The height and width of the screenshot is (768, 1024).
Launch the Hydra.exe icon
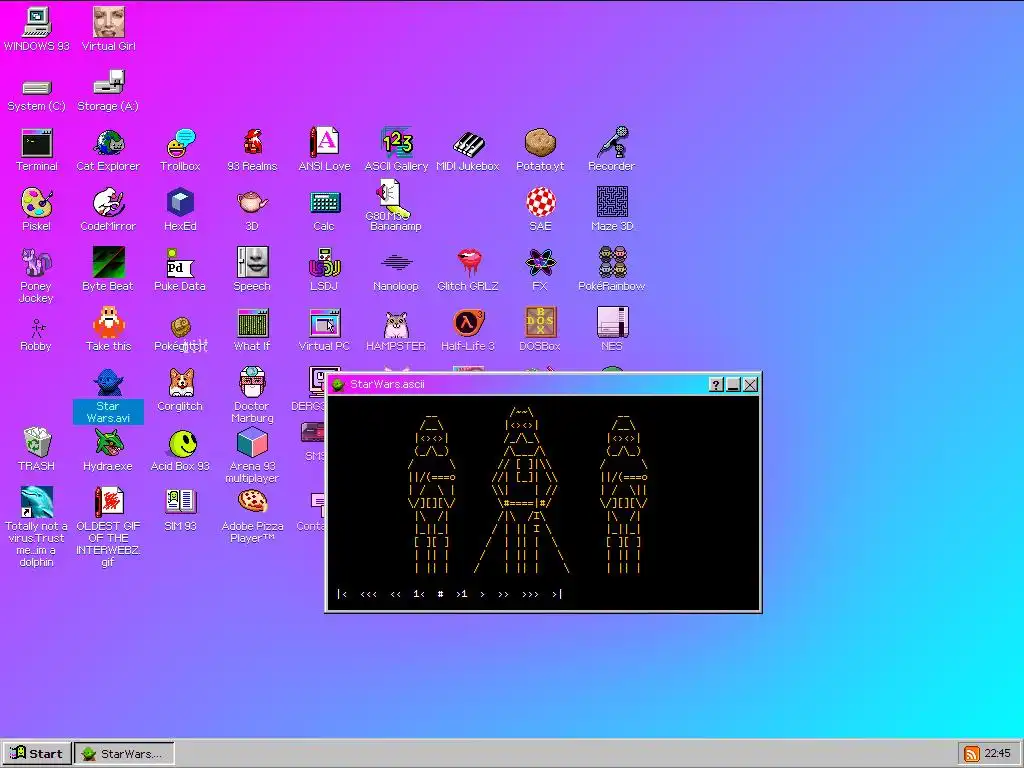pos(108,449)
